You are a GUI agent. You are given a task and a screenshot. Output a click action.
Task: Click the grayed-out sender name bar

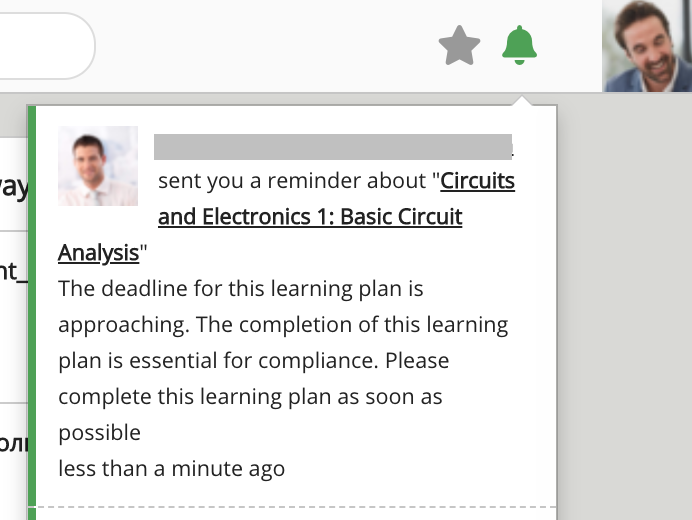click(333, 146)
